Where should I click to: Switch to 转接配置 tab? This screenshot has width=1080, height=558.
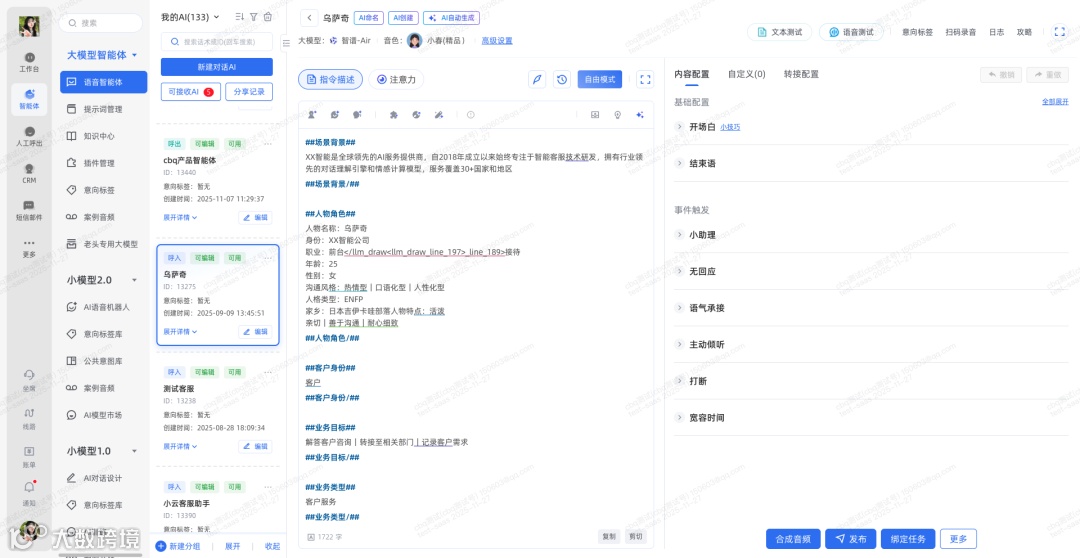[x=801, y=74]
